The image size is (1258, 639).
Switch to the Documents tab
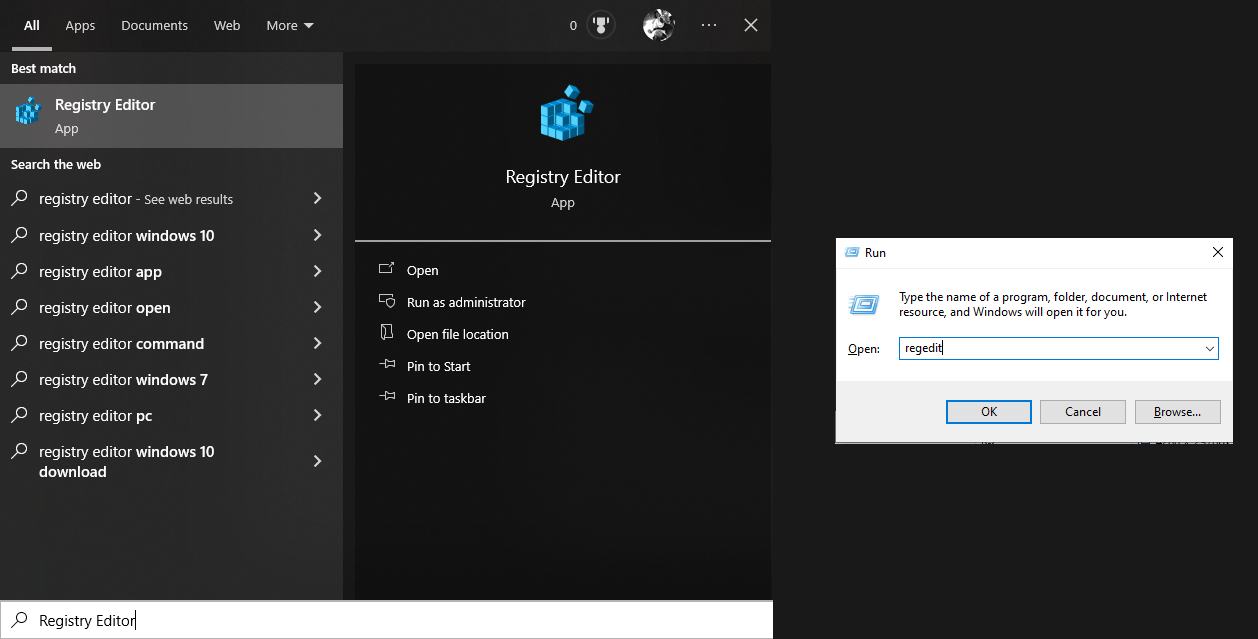[154, 25]
